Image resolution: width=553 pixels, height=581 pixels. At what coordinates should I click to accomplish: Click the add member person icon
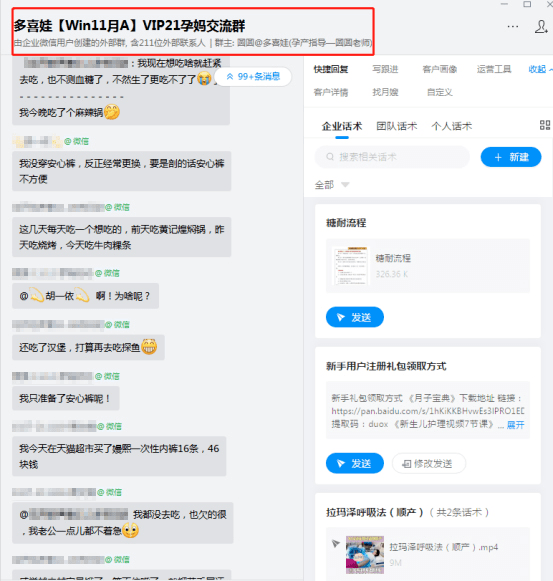[541, 27]
